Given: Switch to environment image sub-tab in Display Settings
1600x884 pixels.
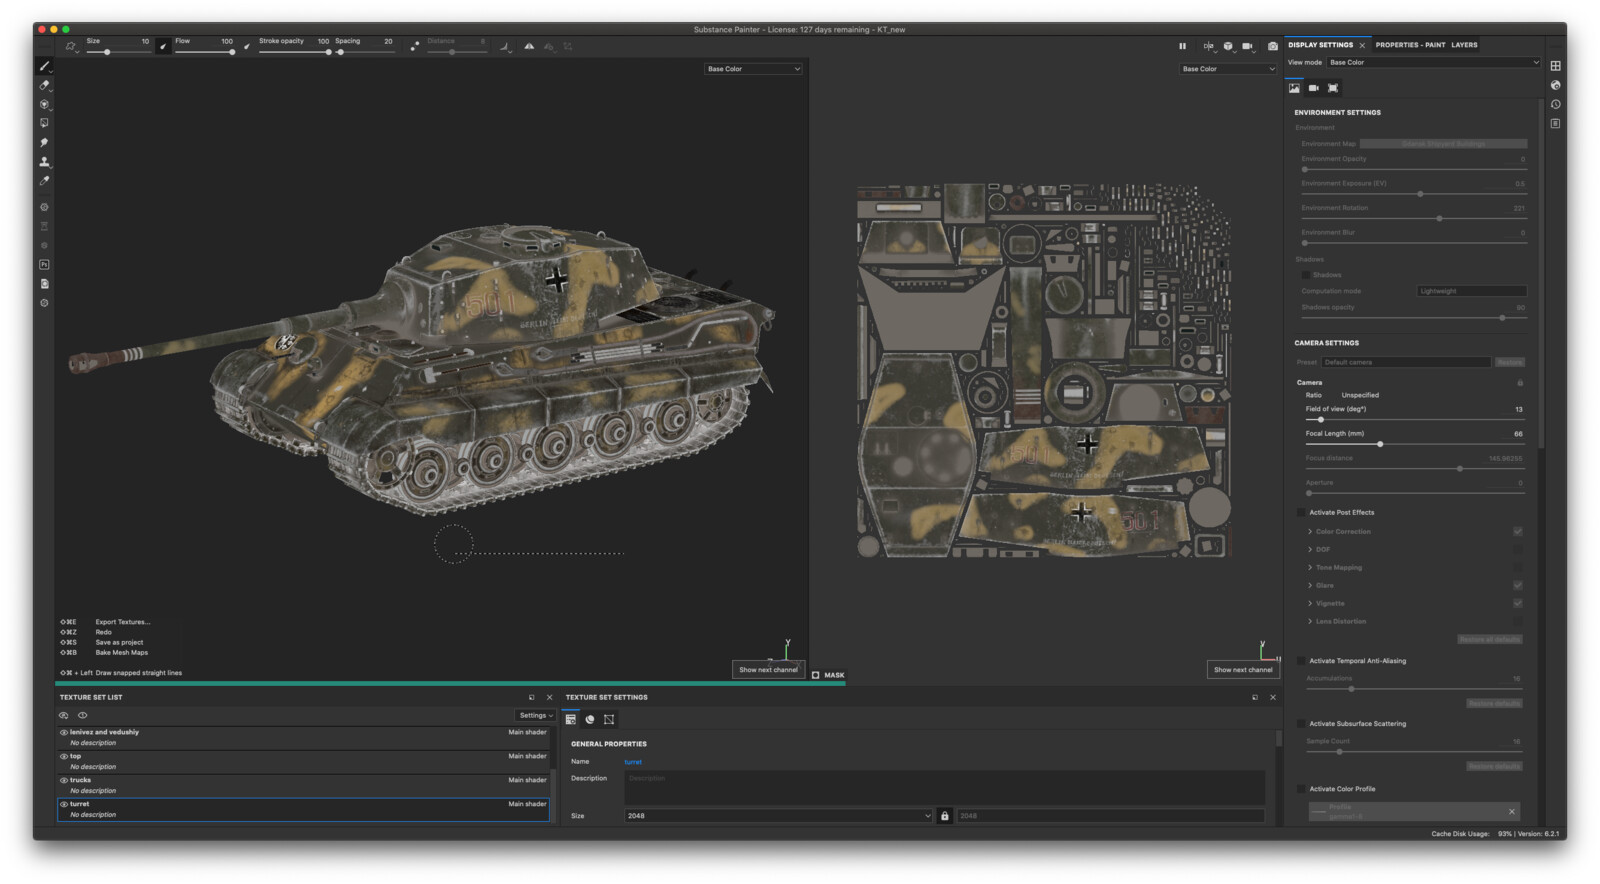Looking at the screenshot, I should 1294,88.
